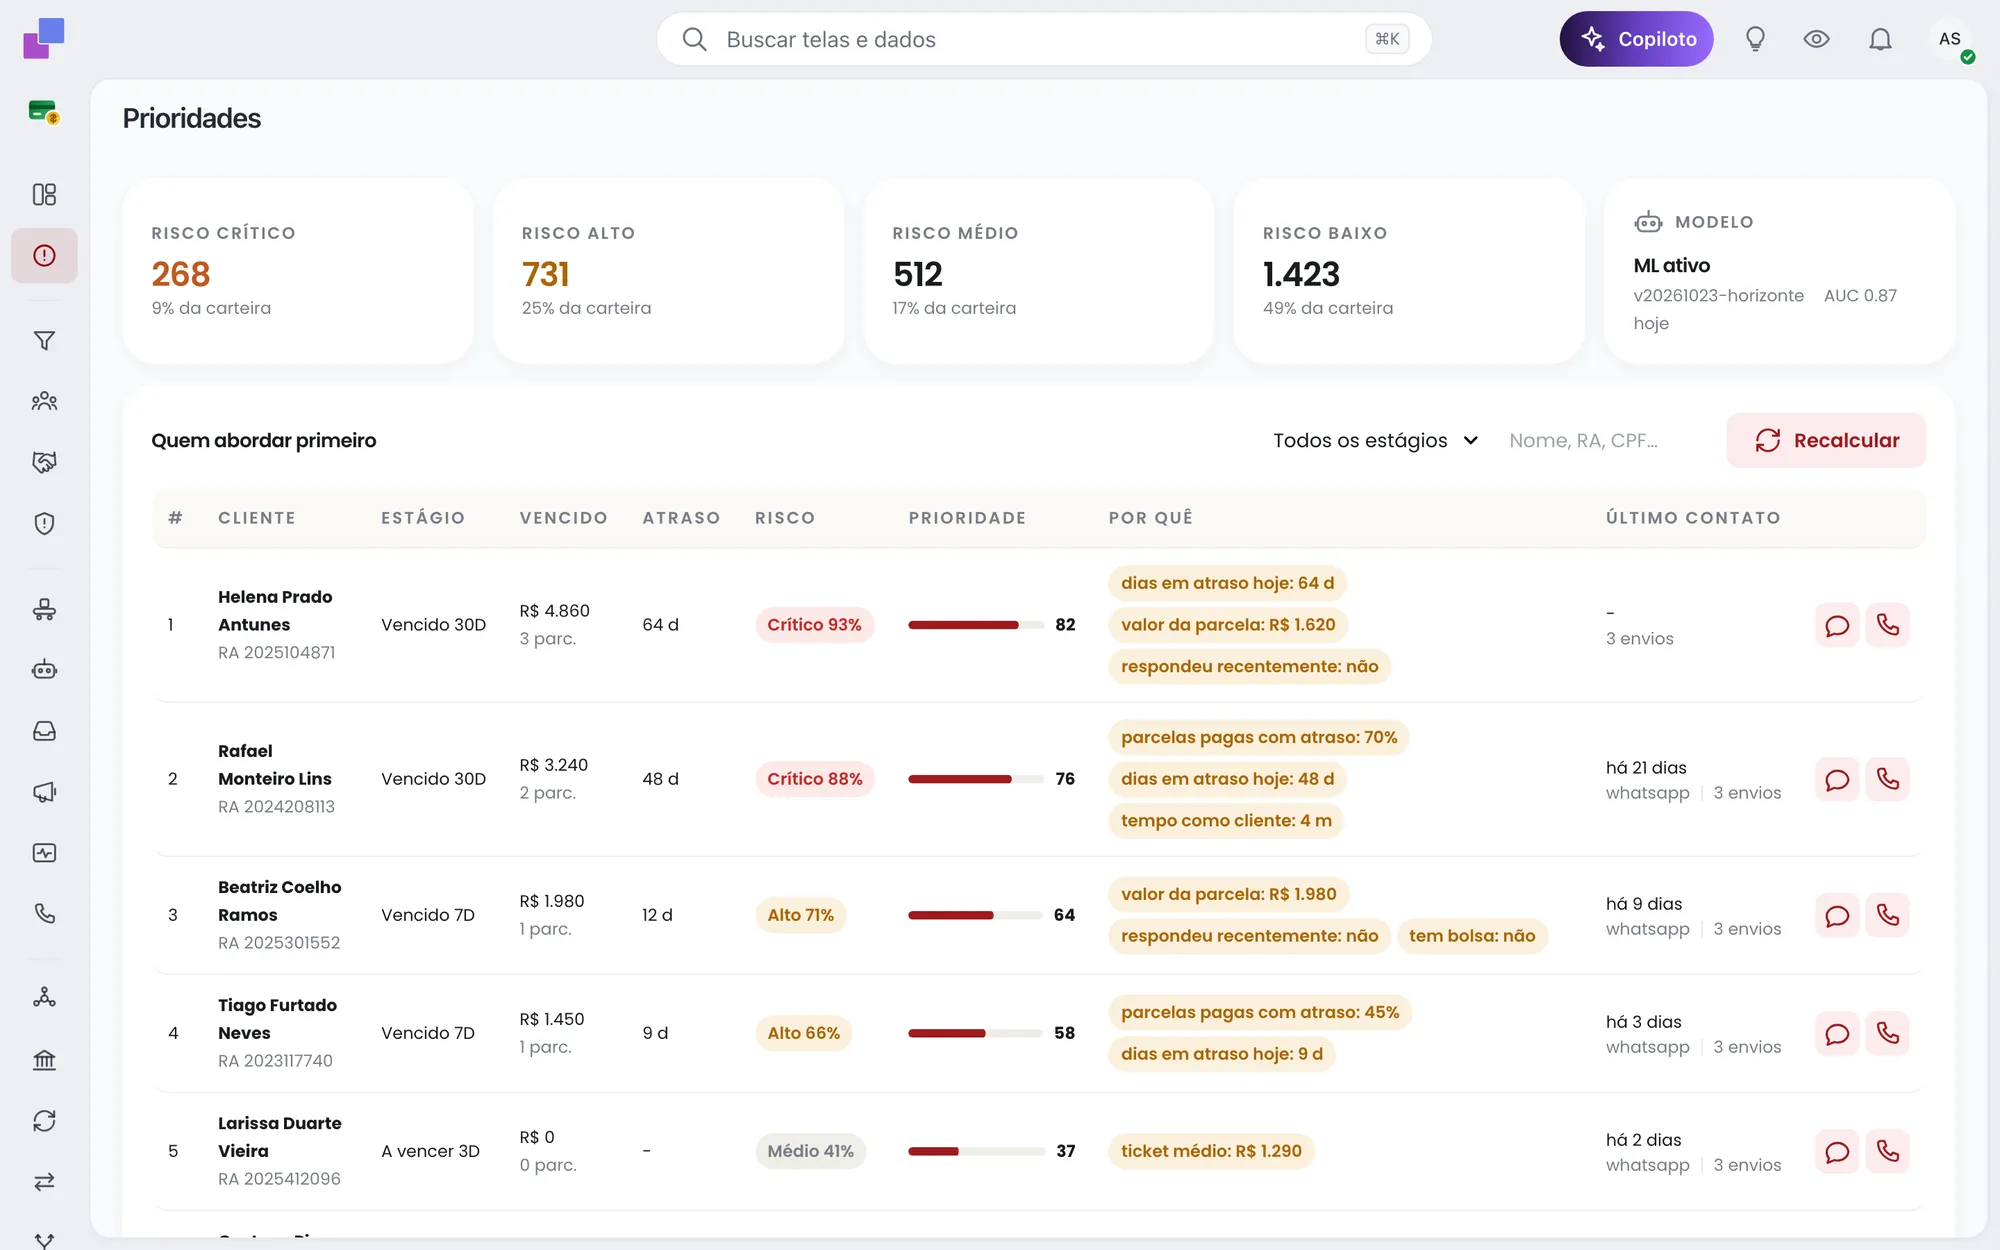Open the people group sidebar icon
Viewport: 2000px width, 1250px height.
[44, 401]
